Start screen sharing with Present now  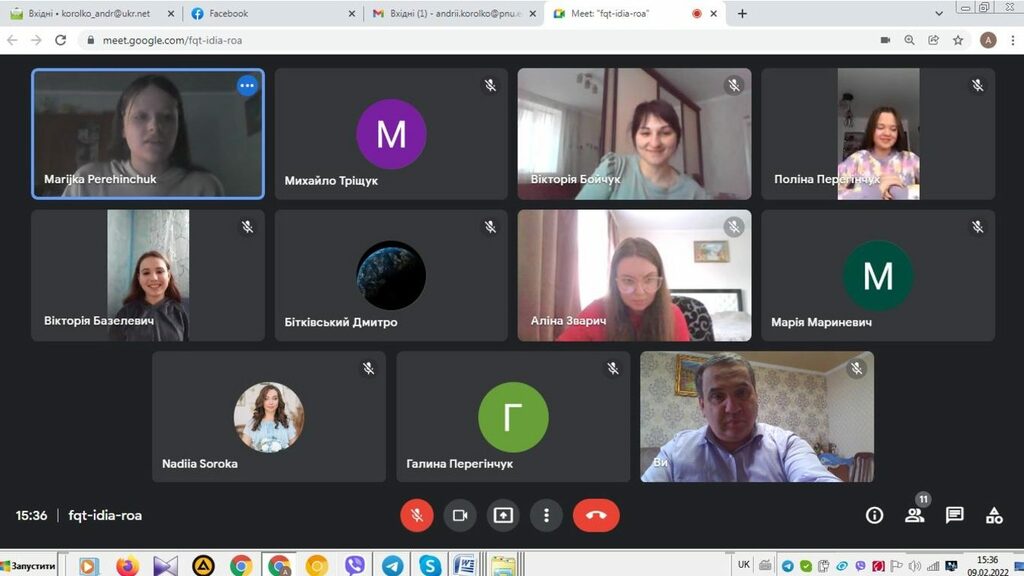pyautogui.click(x=503, y=515)
